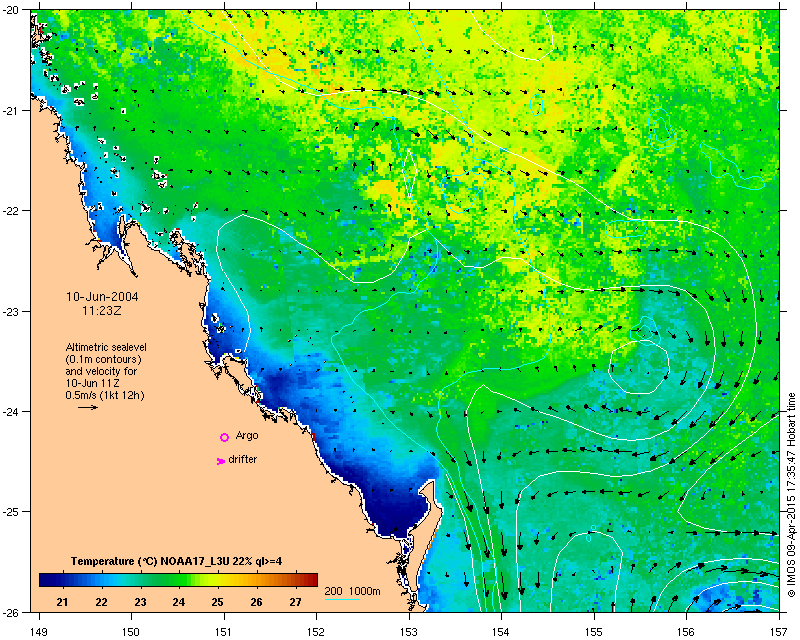
Task: Click longitude axis label 155
Action: 594,632
